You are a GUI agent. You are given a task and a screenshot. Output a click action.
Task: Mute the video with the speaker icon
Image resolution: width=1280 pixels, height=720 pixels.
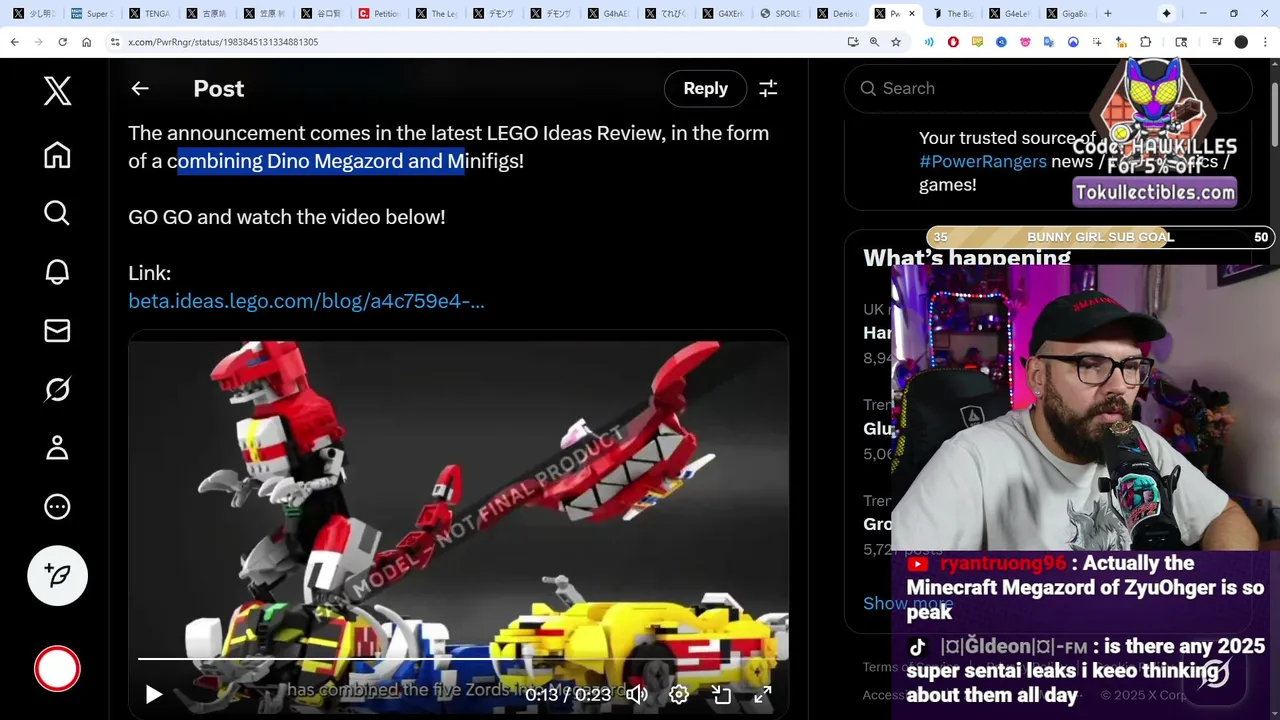637,694
